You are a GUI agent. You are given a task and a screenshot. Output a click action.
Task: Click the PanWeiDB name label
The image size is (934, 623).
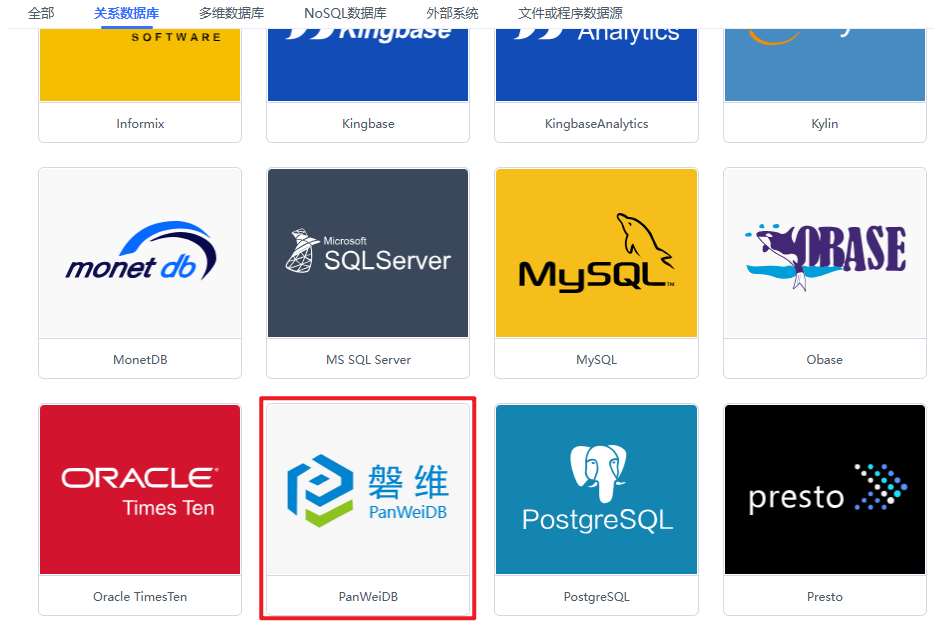click(368, 596)
